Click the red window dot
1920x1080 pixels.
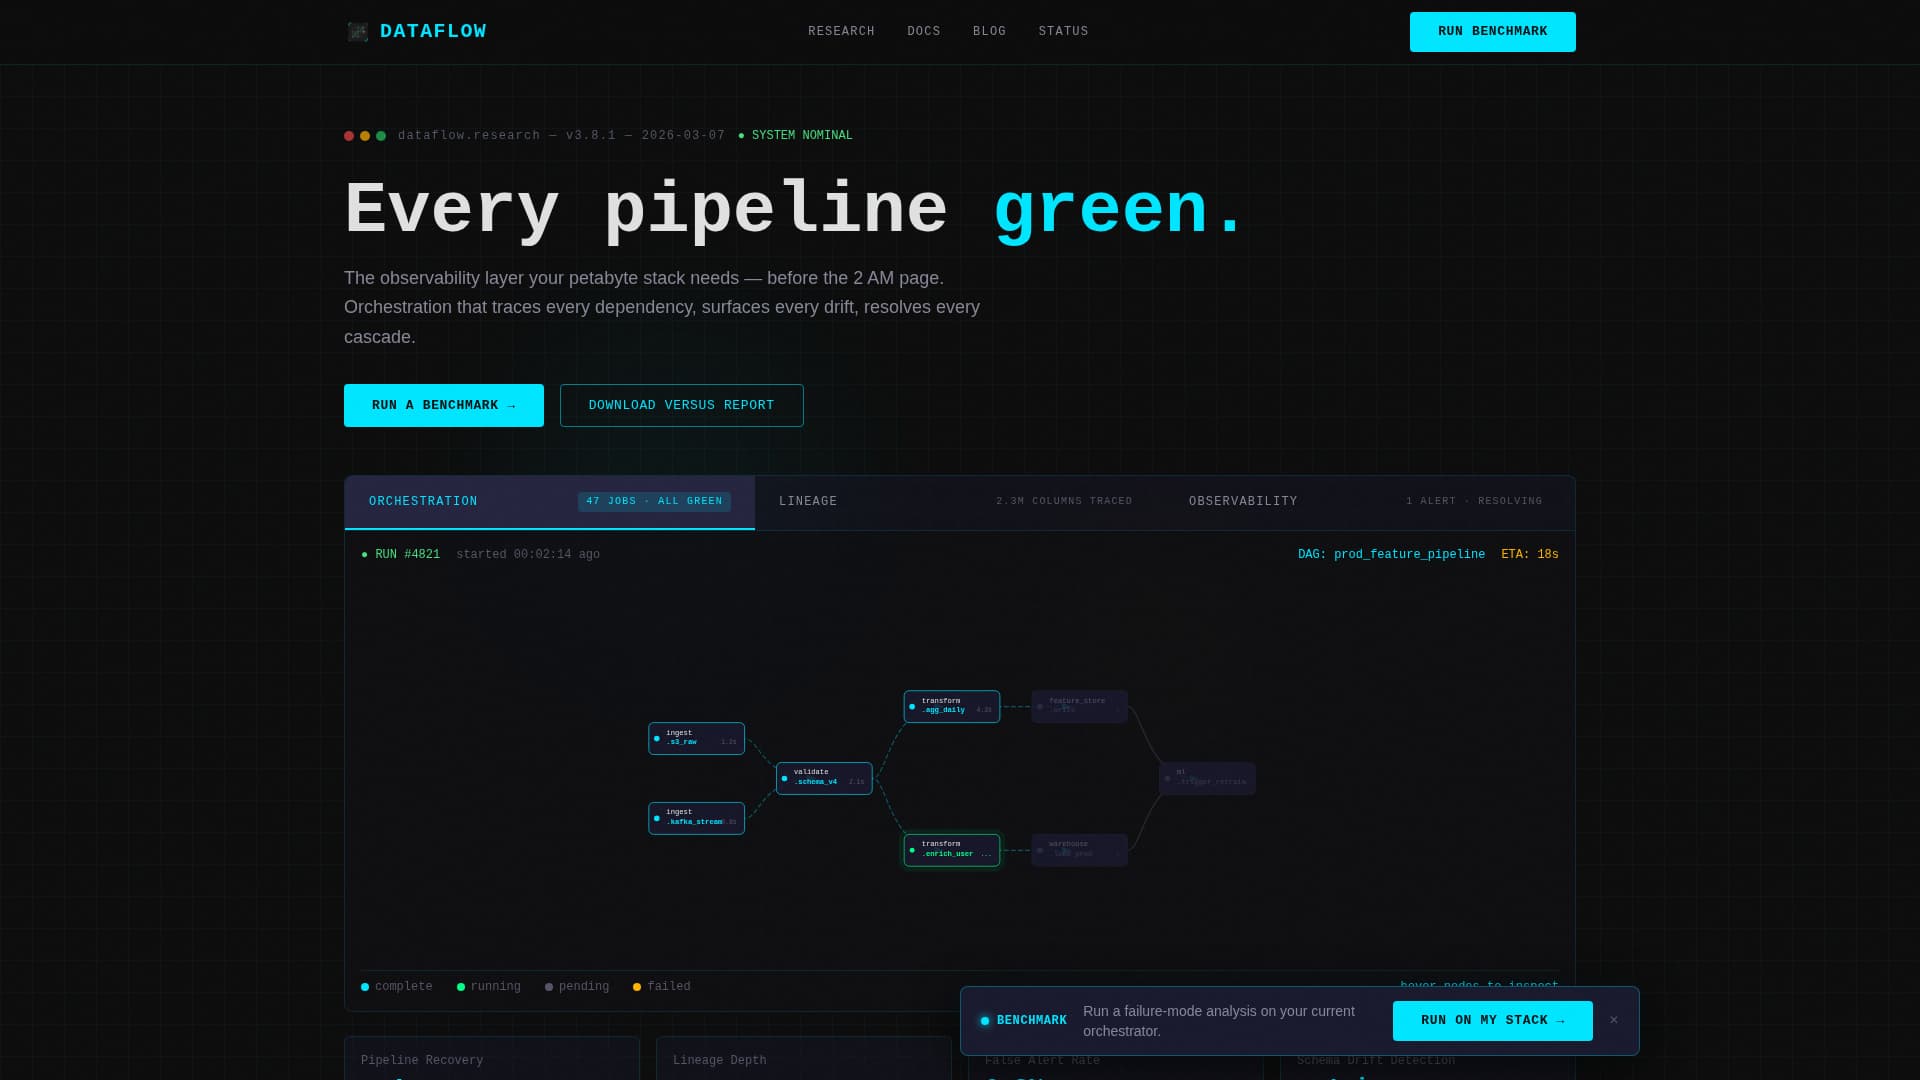click(349, 136)
